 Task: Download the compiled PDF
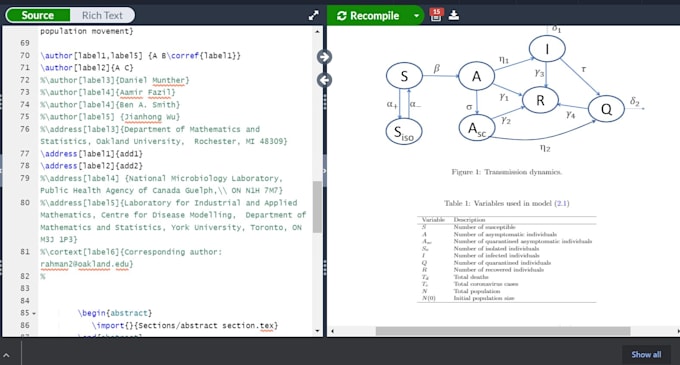(454, 16)
